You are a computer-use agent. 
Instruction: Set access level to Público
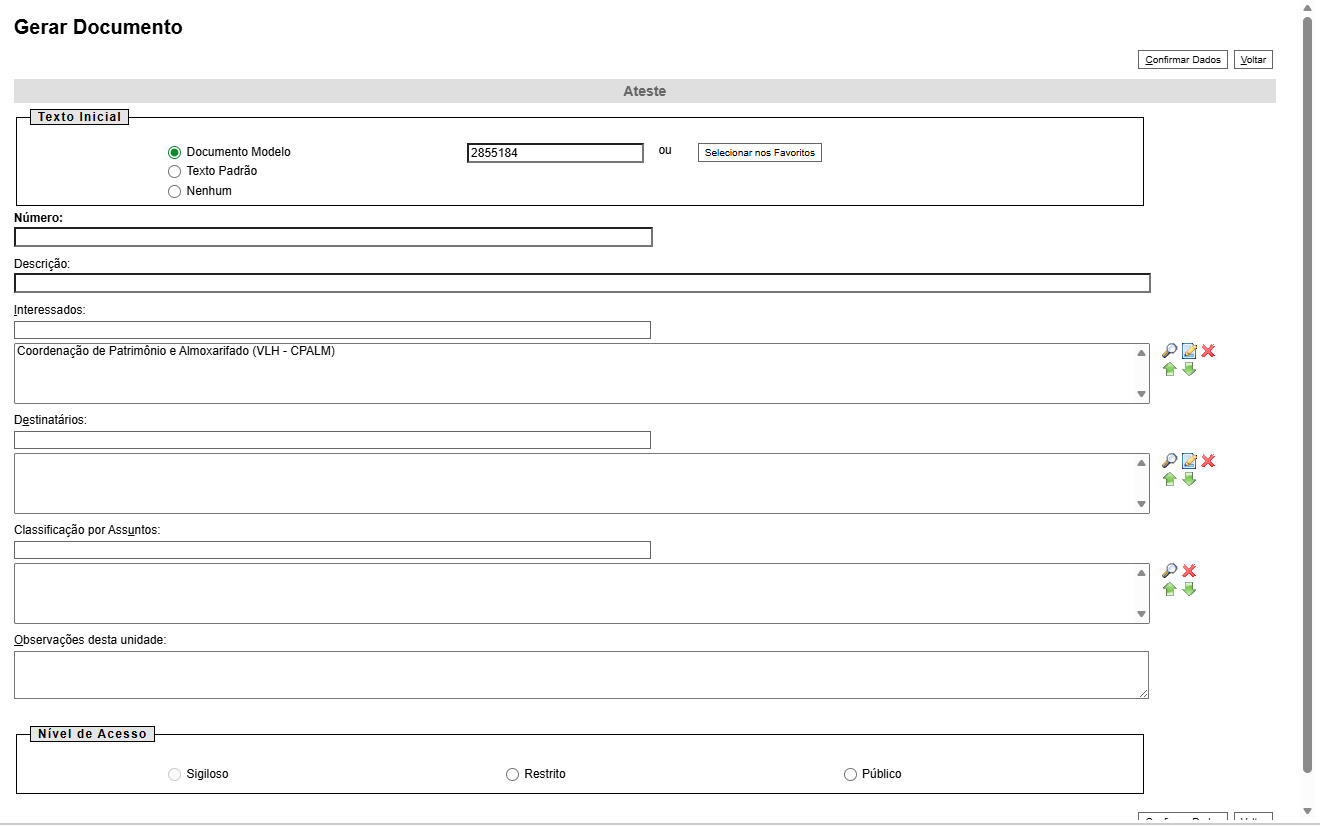[851, 774]
